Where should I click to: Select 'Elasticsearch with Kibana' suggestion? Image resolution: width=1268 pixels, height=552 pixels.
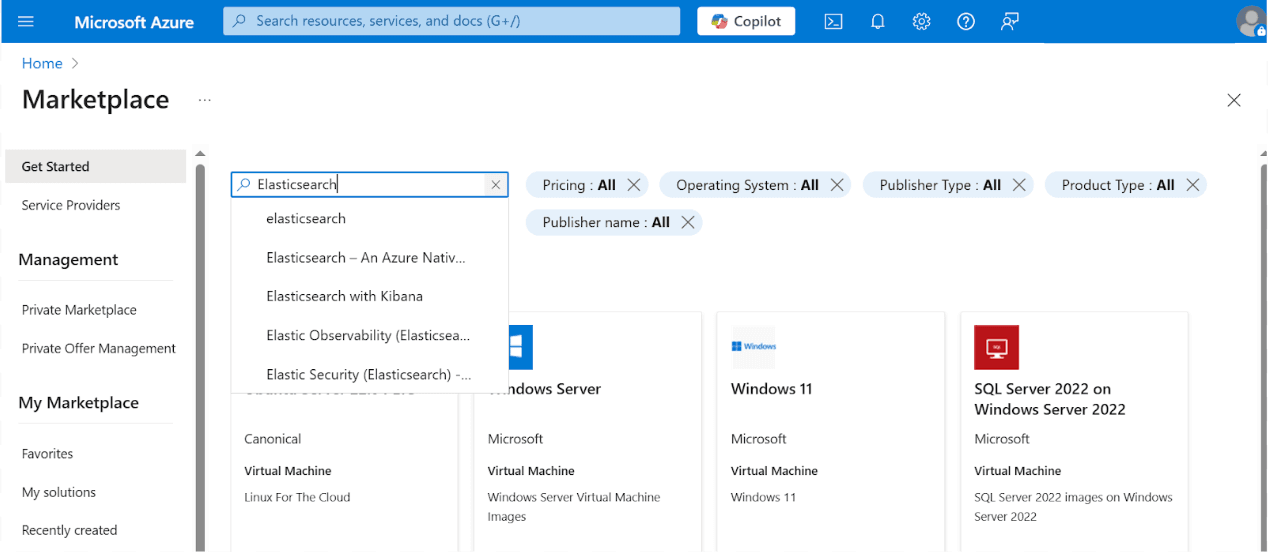(x=344, y=296)
